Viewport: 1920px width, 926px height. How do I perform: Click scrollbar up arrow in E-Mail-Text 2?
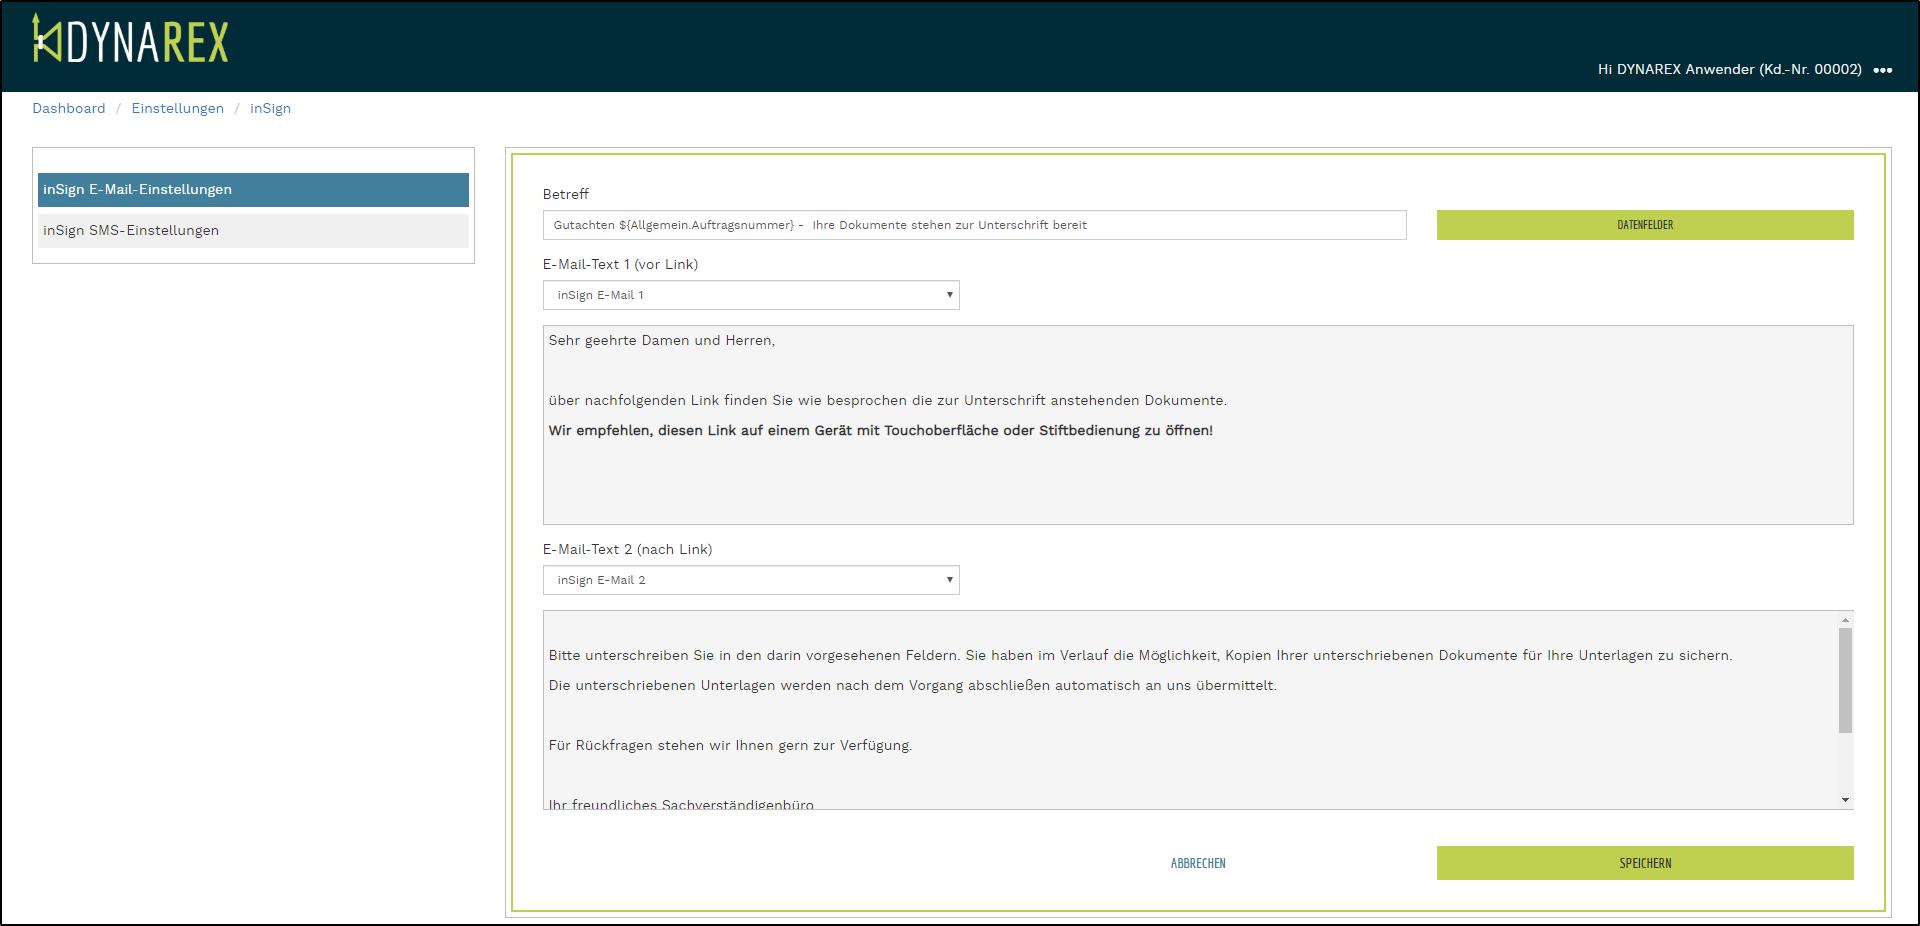[1845, 620]
